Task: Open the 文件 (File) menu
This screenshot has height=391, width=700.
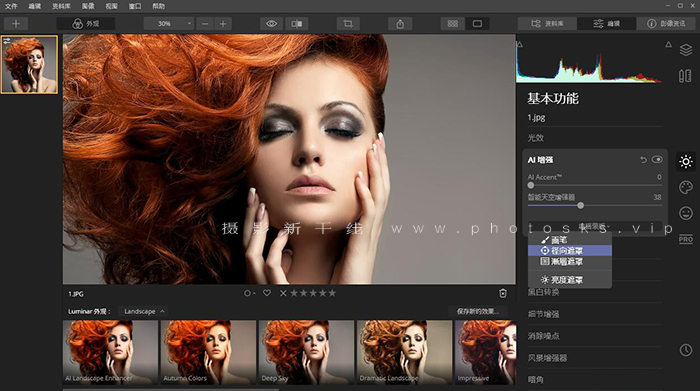Action: tap(11, 6)
